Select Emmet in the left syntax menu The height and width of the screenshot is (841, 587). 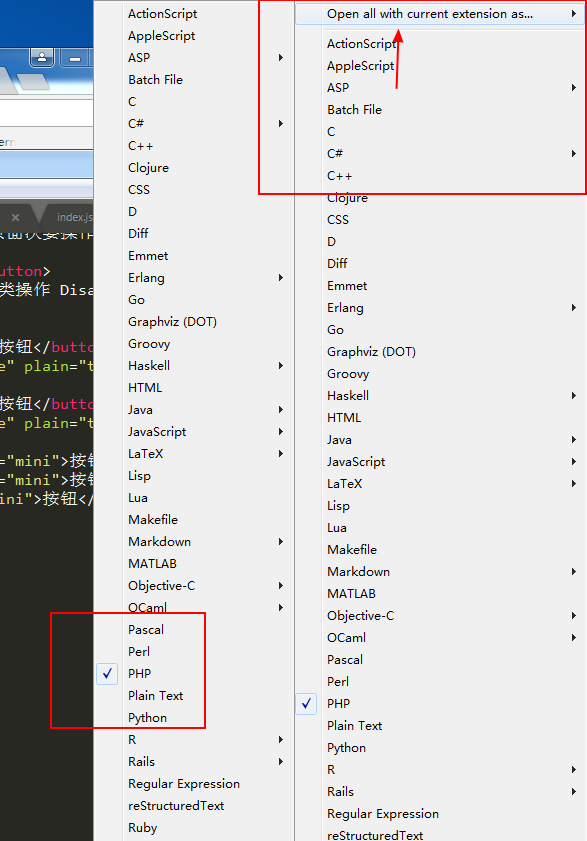(x=148, y=255)
